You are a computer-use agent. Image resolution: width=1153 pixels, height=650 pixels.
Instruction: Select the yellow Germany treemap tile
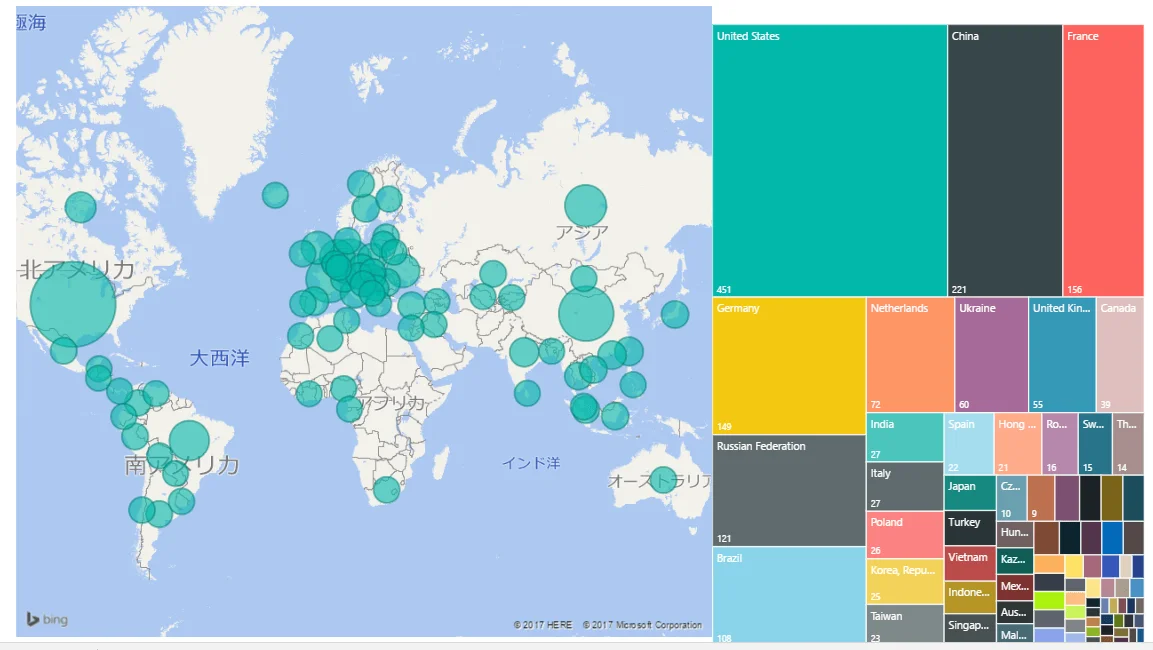pos(789,365)
